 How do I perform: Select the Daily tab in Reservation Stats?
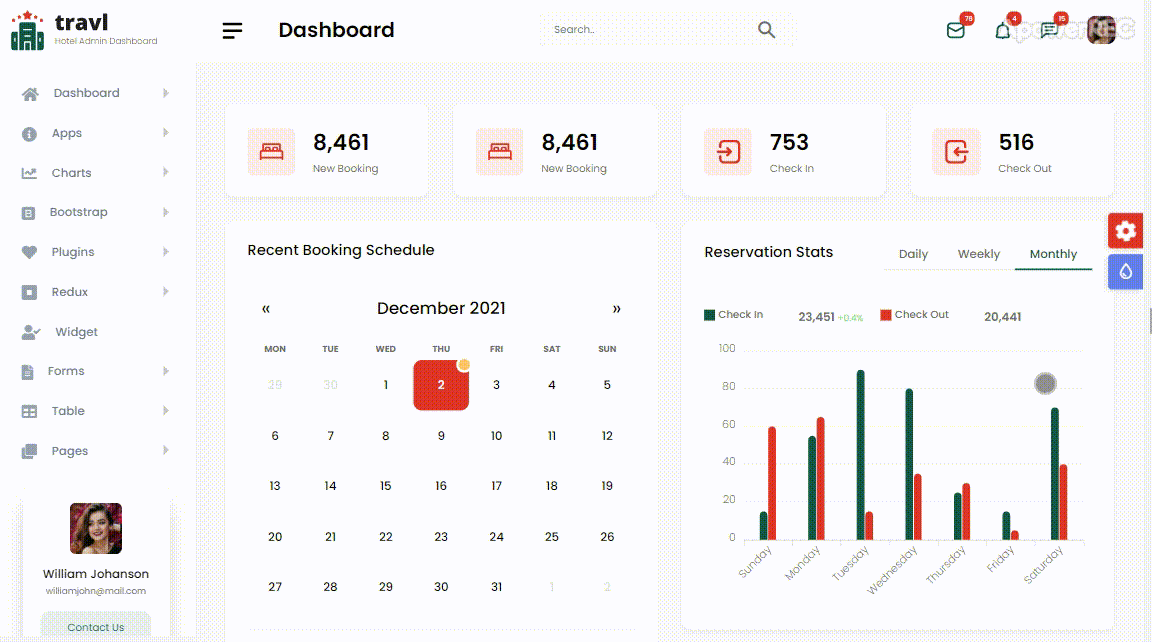[913, 254]
